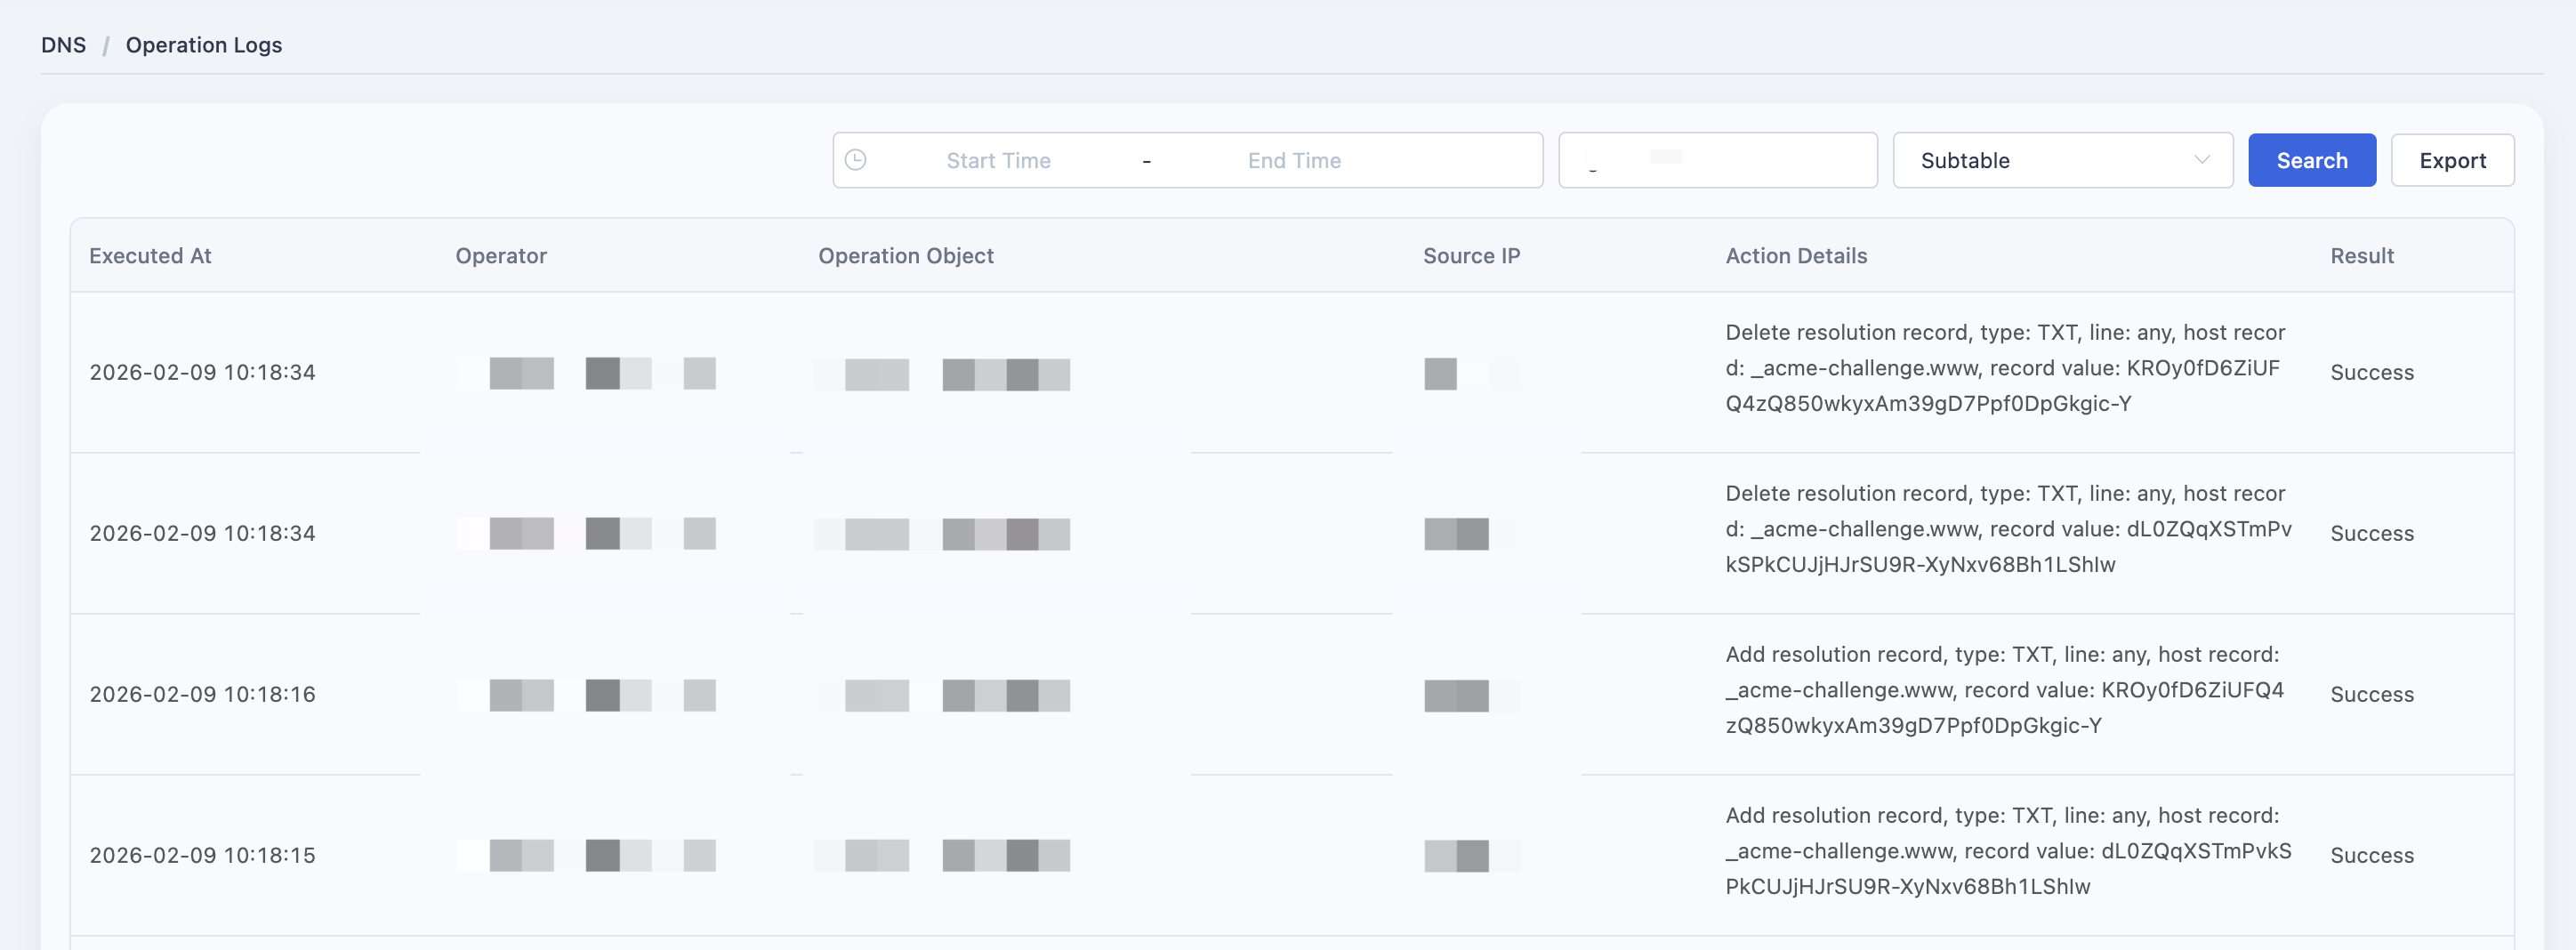Select the 2026-02-09 10:18:16 timestamp
The width and height of the screenshot is (2576, 950).
point(202,694)
